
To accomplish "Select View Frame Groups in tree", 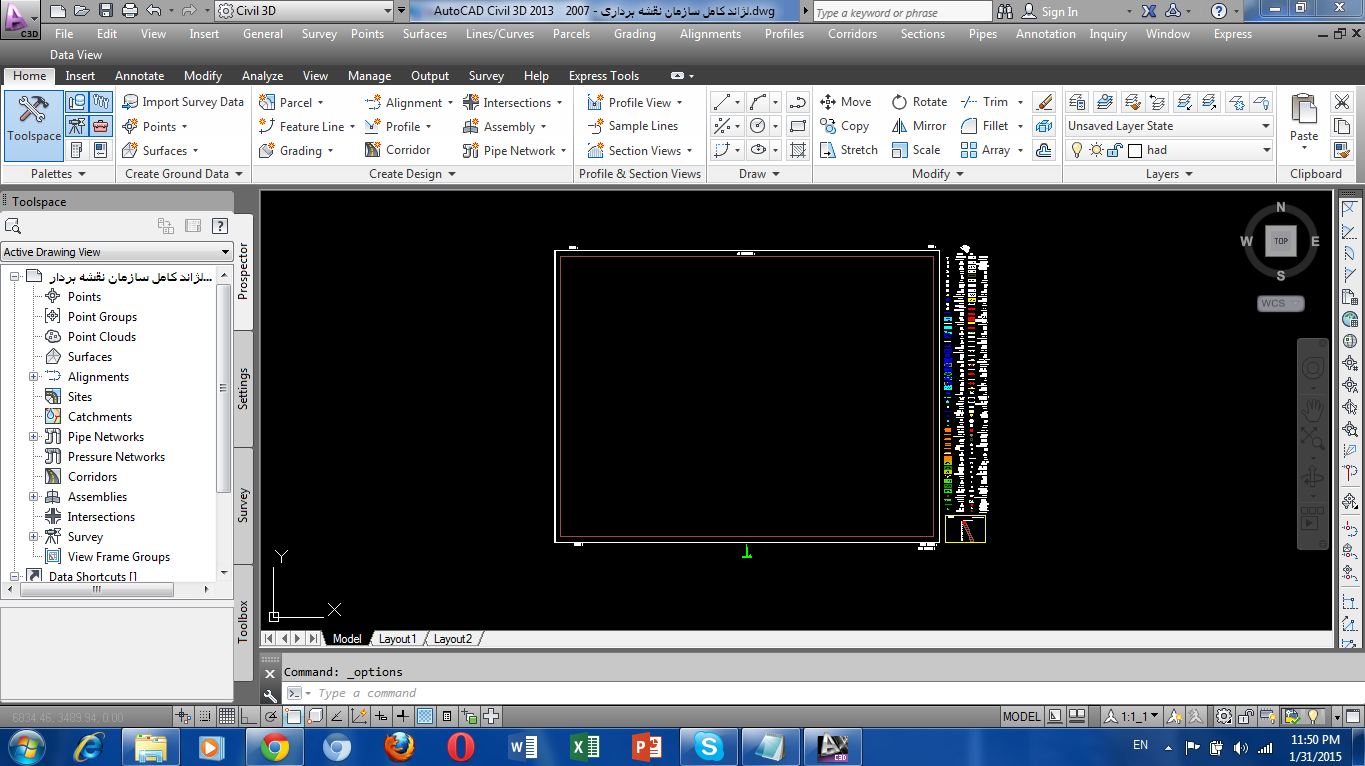I will (119, 557).
